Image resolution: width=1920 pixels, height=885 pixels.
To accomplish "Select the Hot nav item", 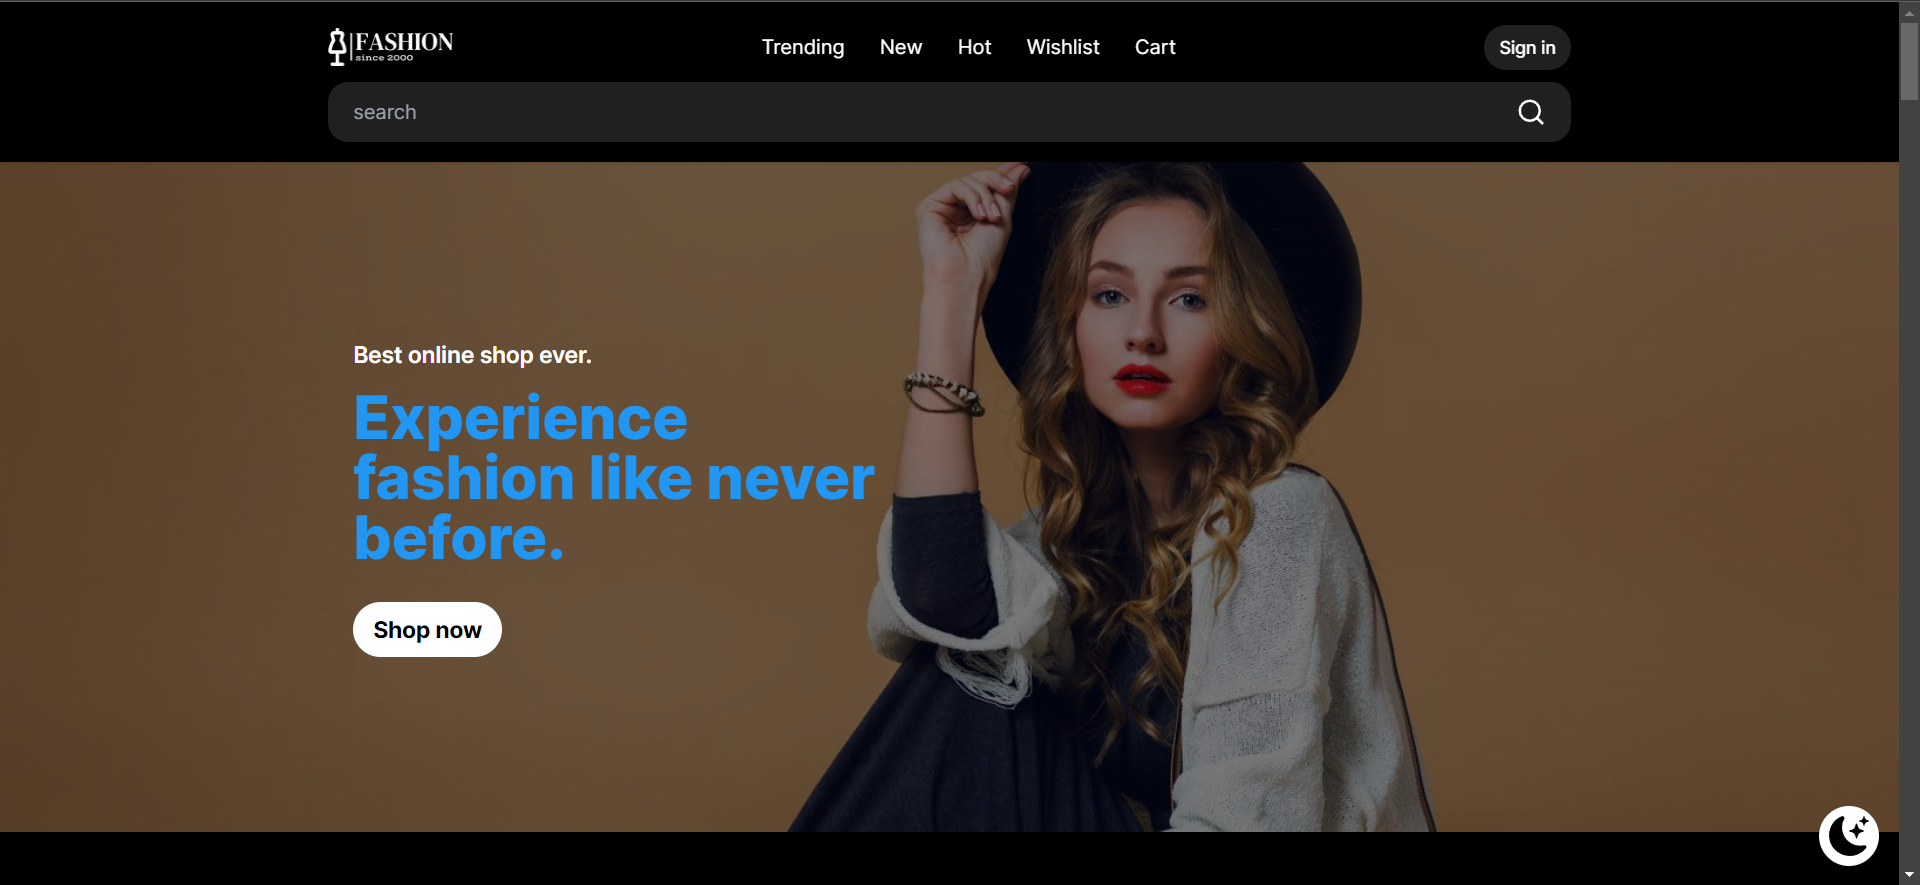I will [x=974, y=47].
